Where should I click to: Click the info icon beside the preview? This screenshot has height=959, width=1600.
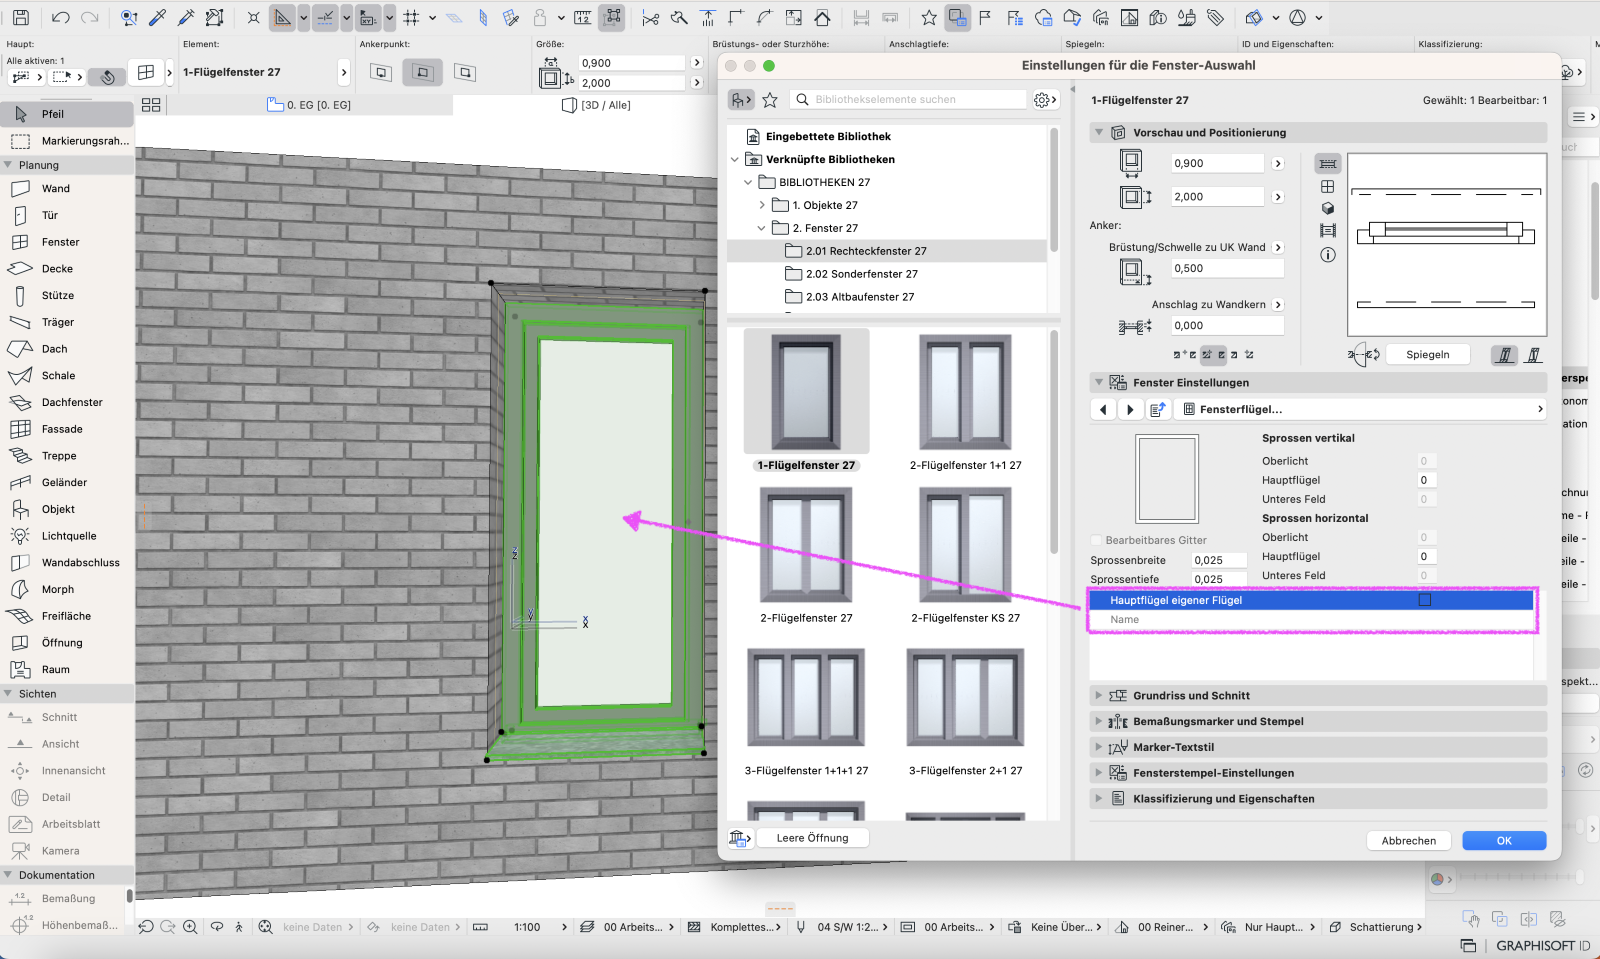tap(1328, 255)
